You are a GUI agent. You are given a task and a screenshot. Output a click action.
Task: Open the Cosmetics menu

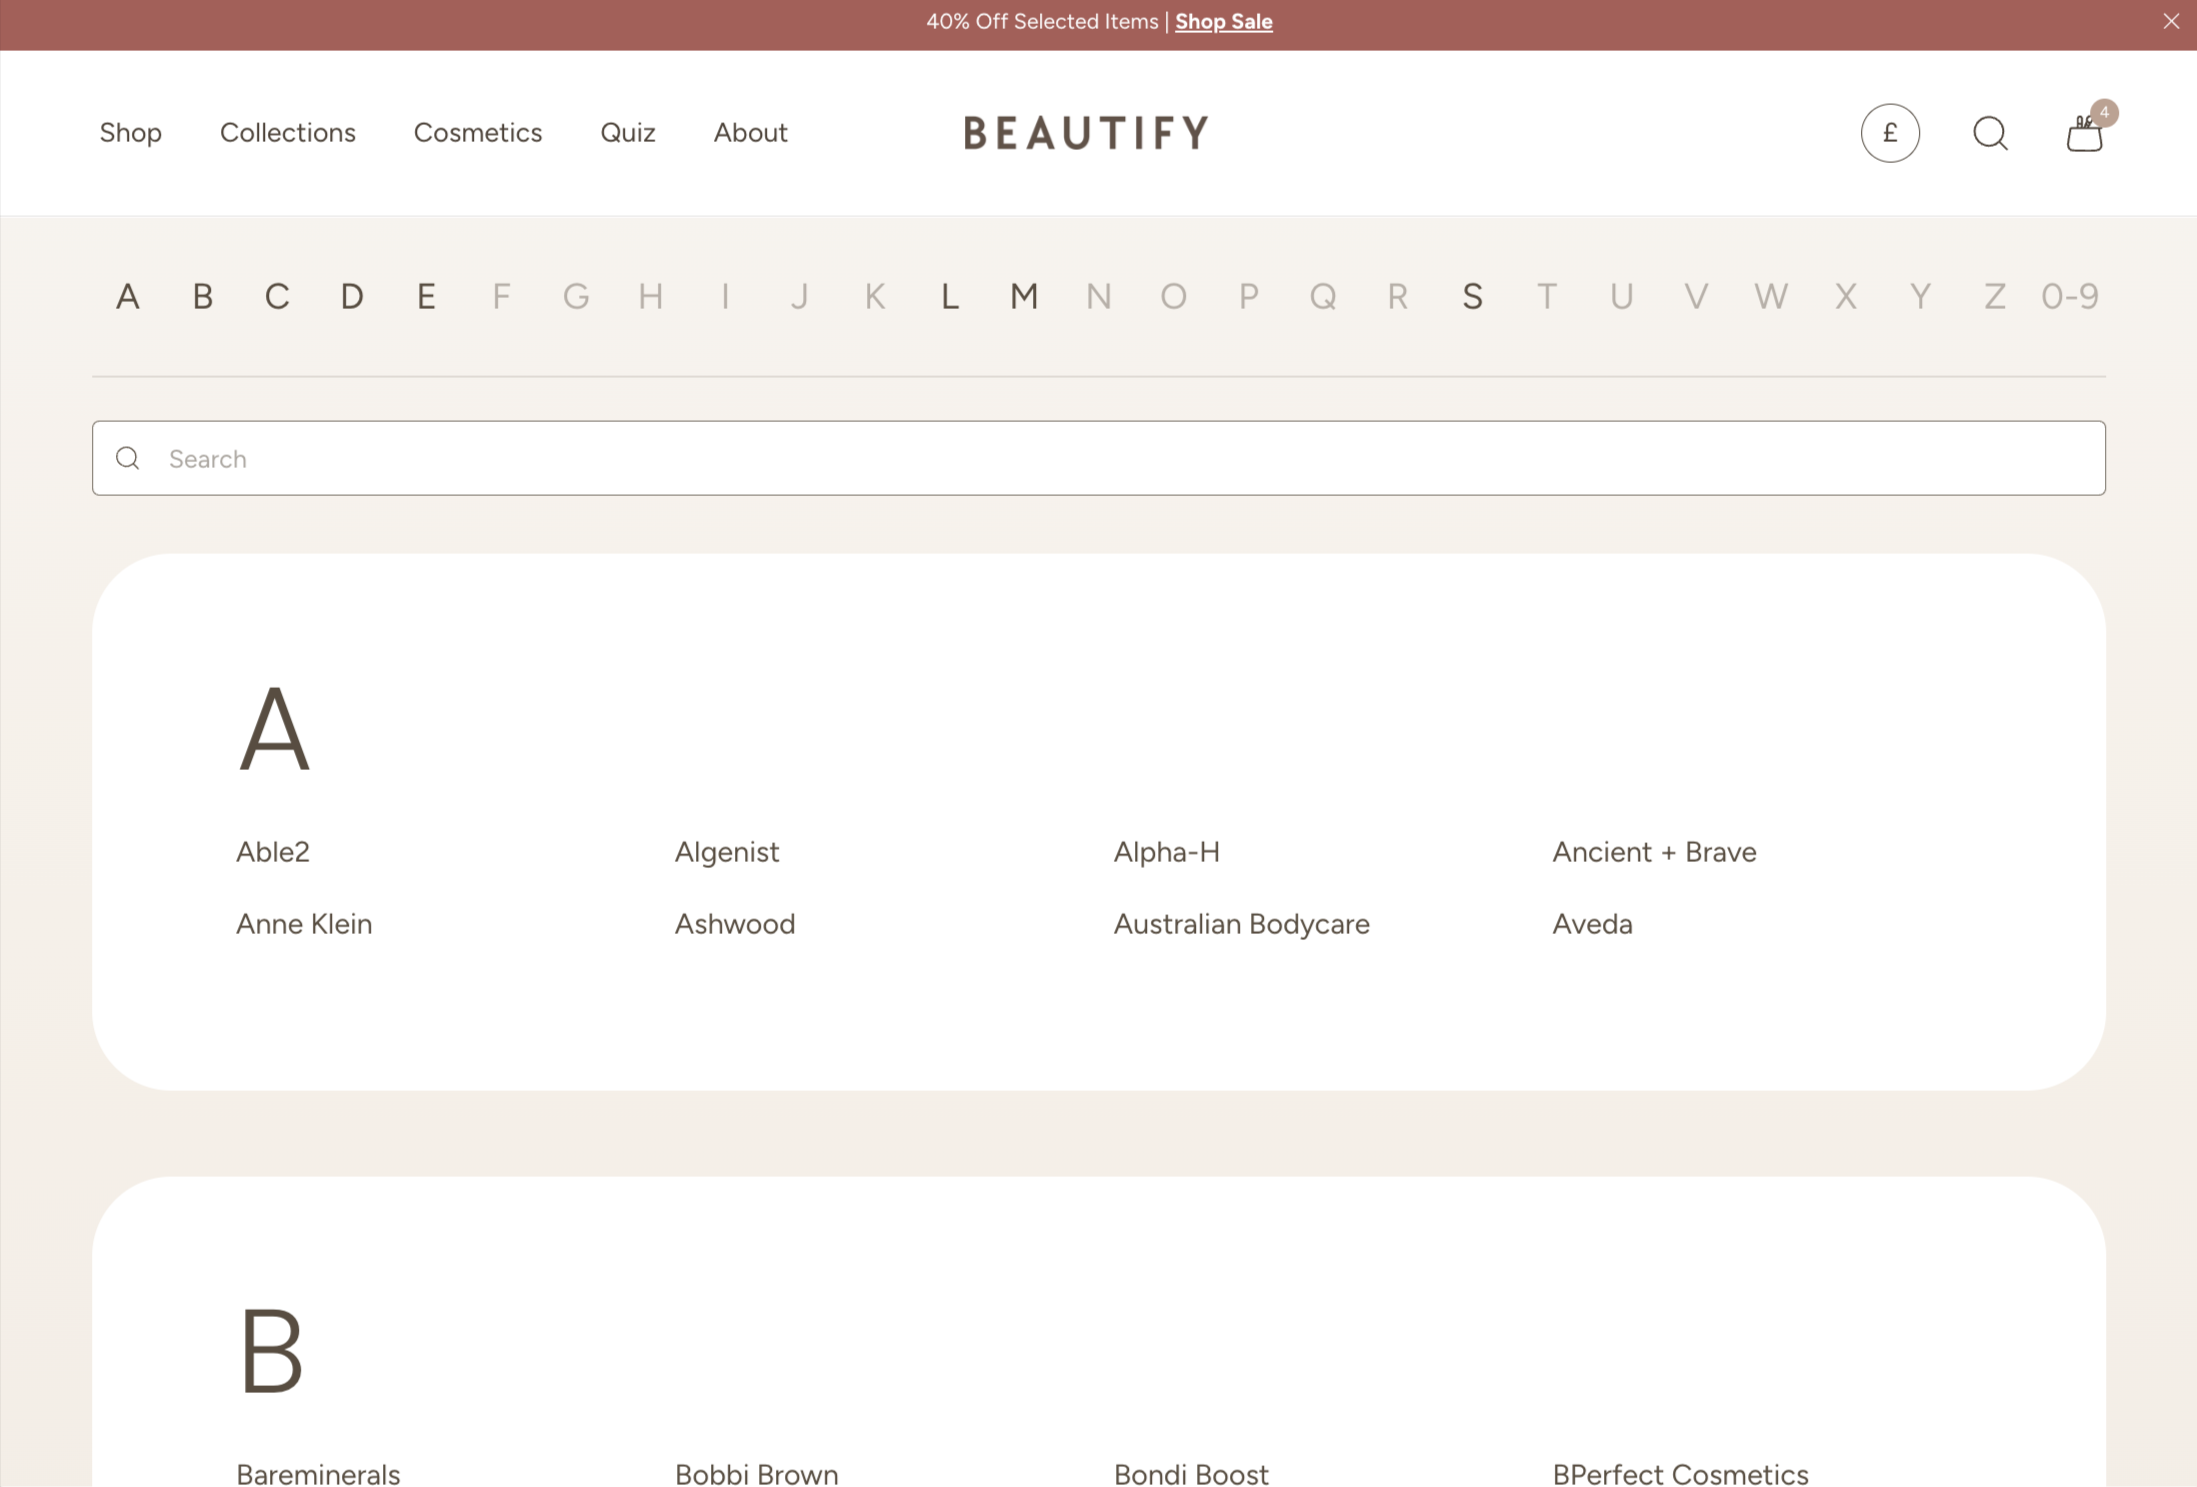[x=478, y=132]
